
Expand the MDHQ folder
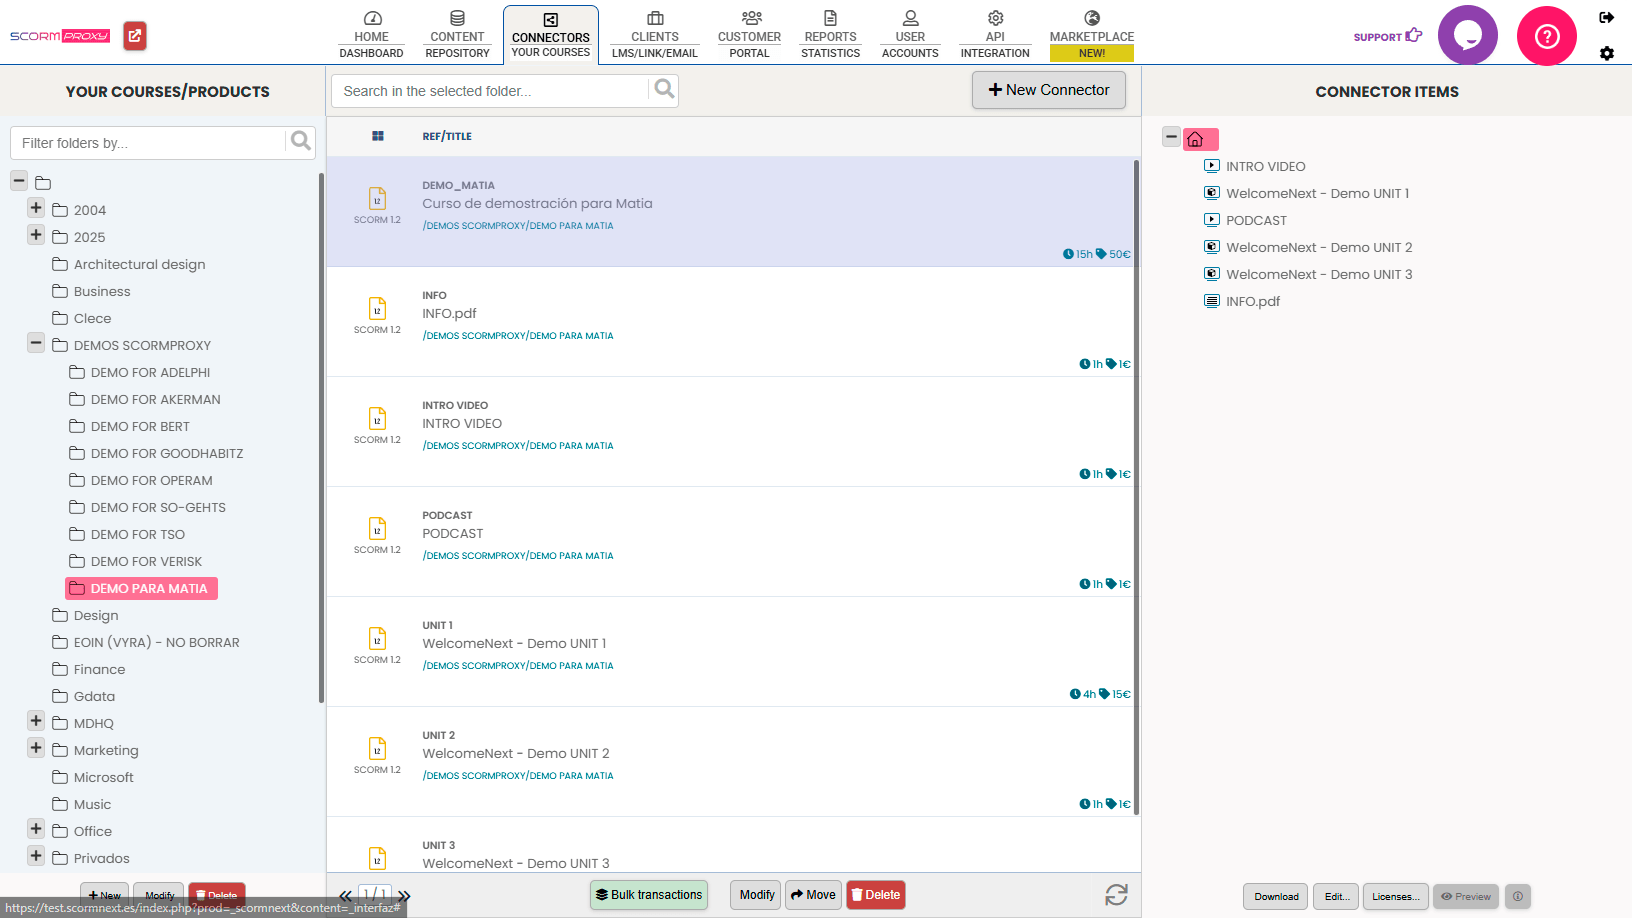(36, 721)
